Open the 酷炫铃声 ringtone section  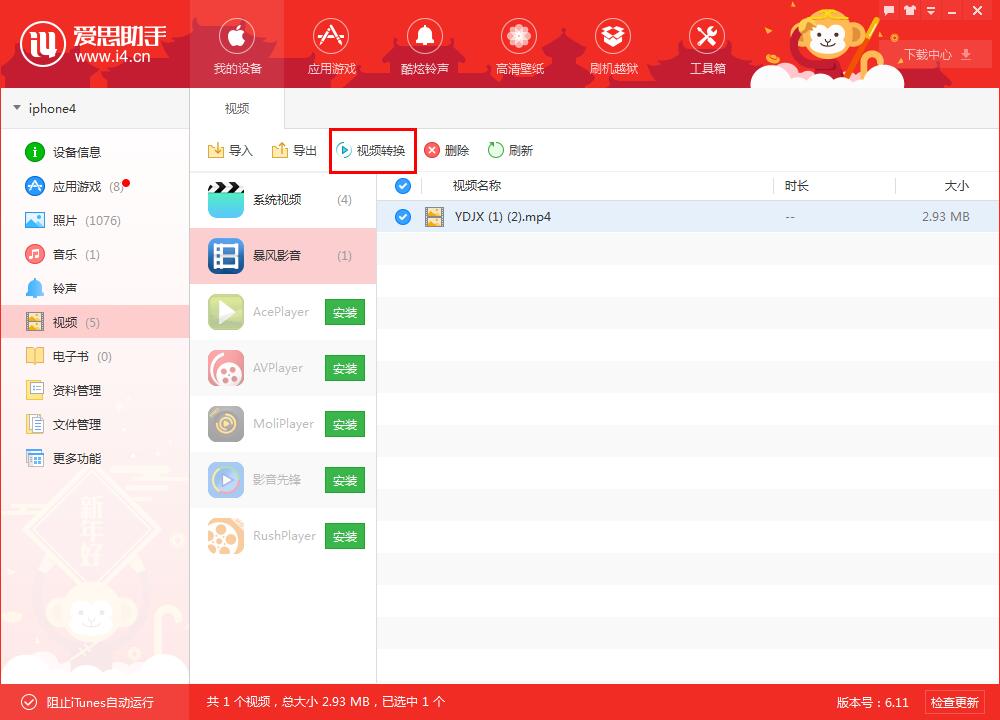425,45
